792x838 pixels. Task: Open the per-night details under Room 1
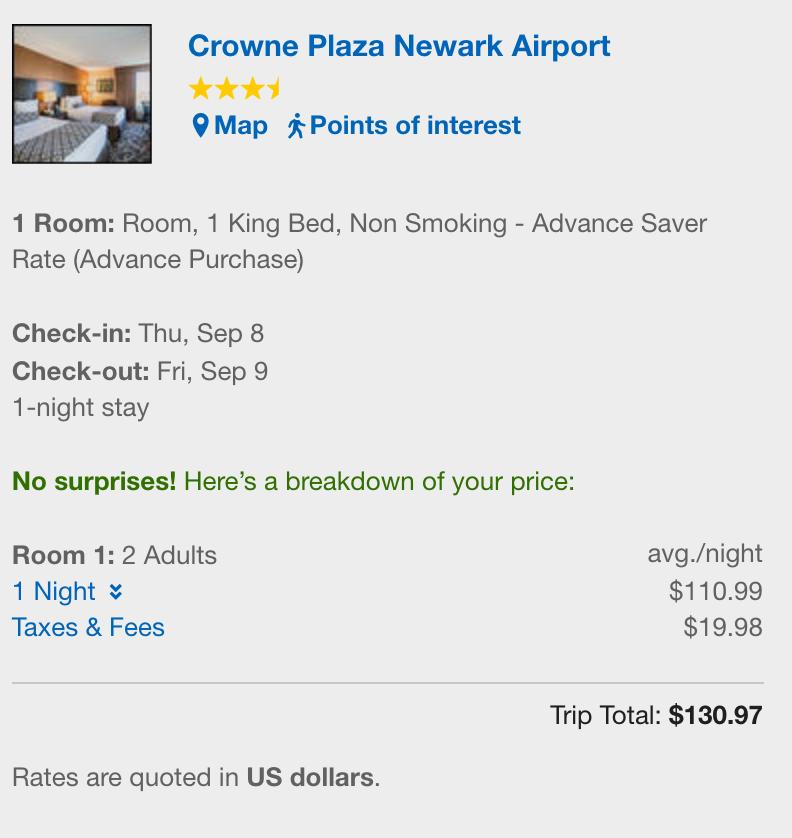53,591
